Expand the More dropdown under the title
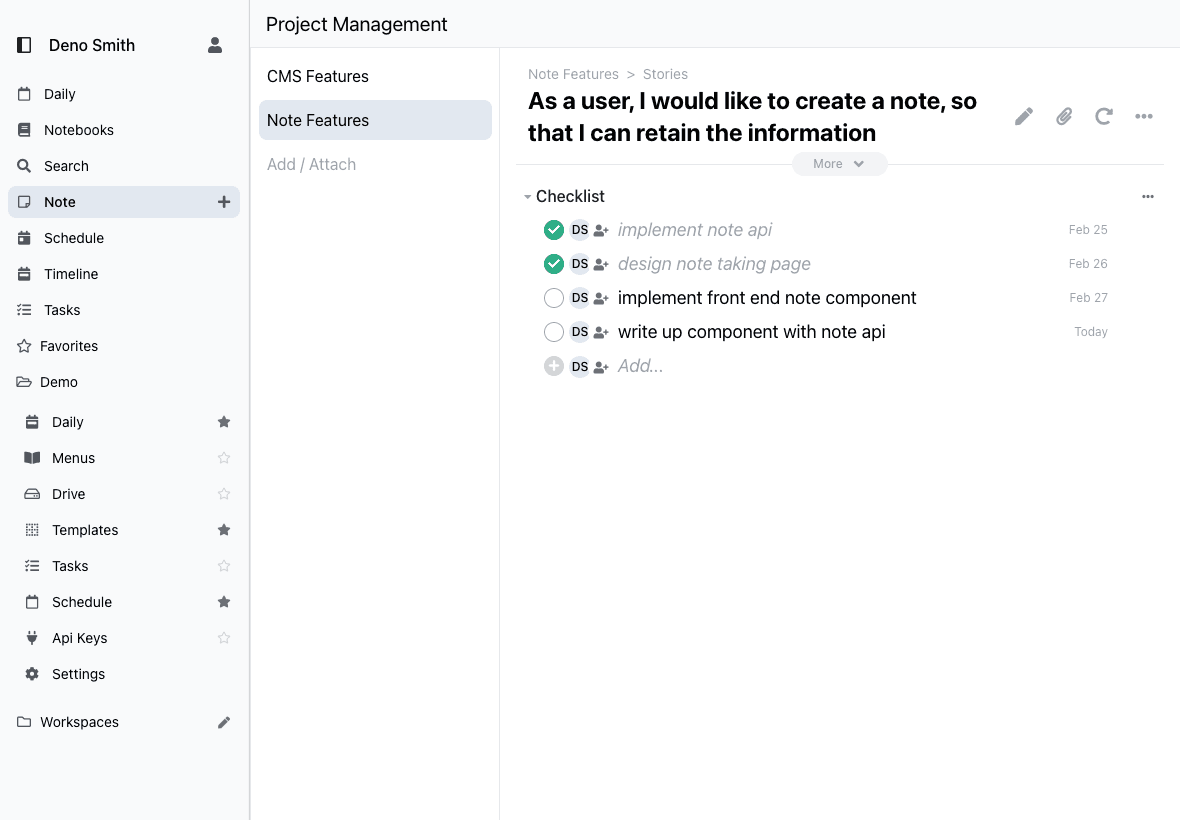Image resolution: width=1180 pixels, height=820 pixels. [839, 164]
